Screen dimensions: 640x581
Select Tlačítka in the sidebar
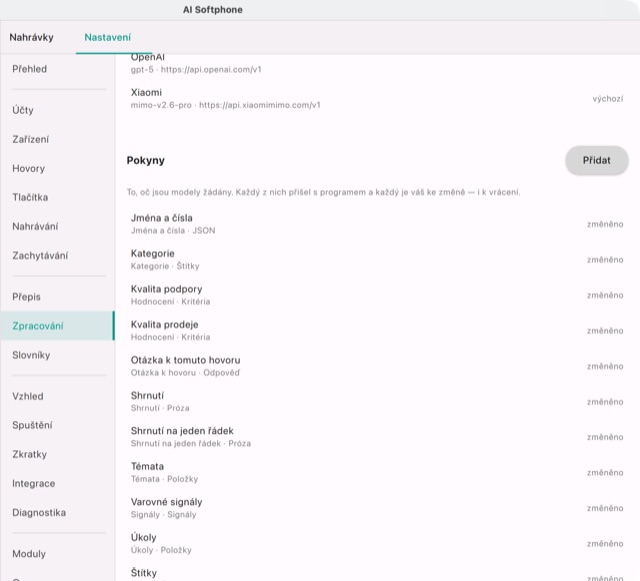click(x=57, y=197)
